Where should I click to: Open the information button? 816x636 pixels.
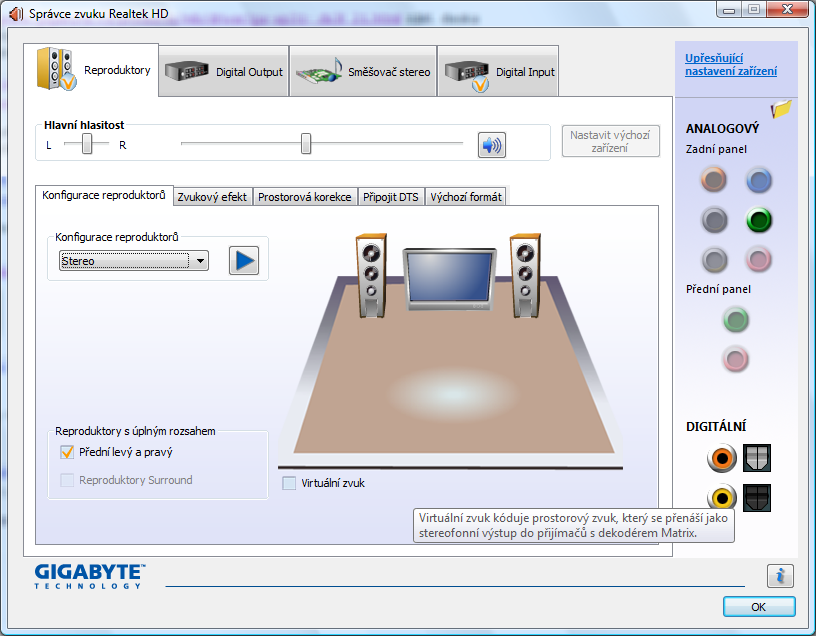[x=780, y=576]
